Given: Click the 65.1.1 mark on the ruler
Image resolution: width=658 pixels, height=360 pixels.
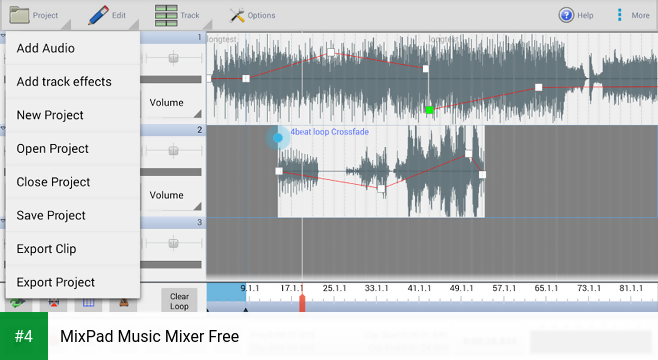Looking at the screenshot, I should coord(546,288).
